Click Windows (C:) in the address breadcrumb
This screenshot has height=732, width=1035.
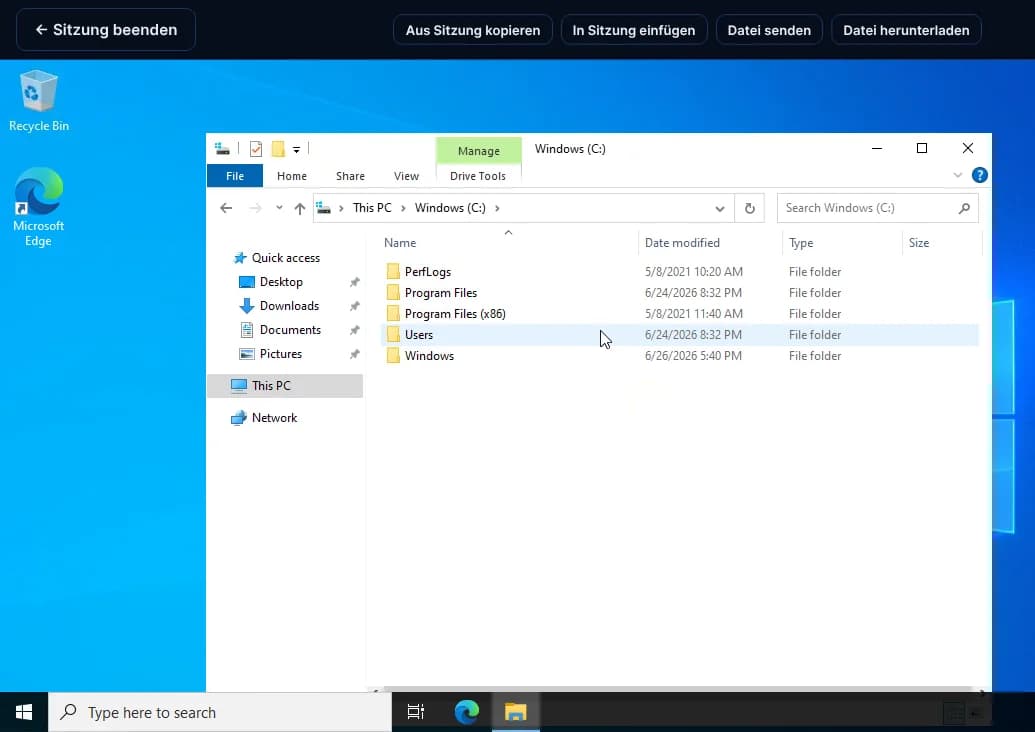click(450, 208)
